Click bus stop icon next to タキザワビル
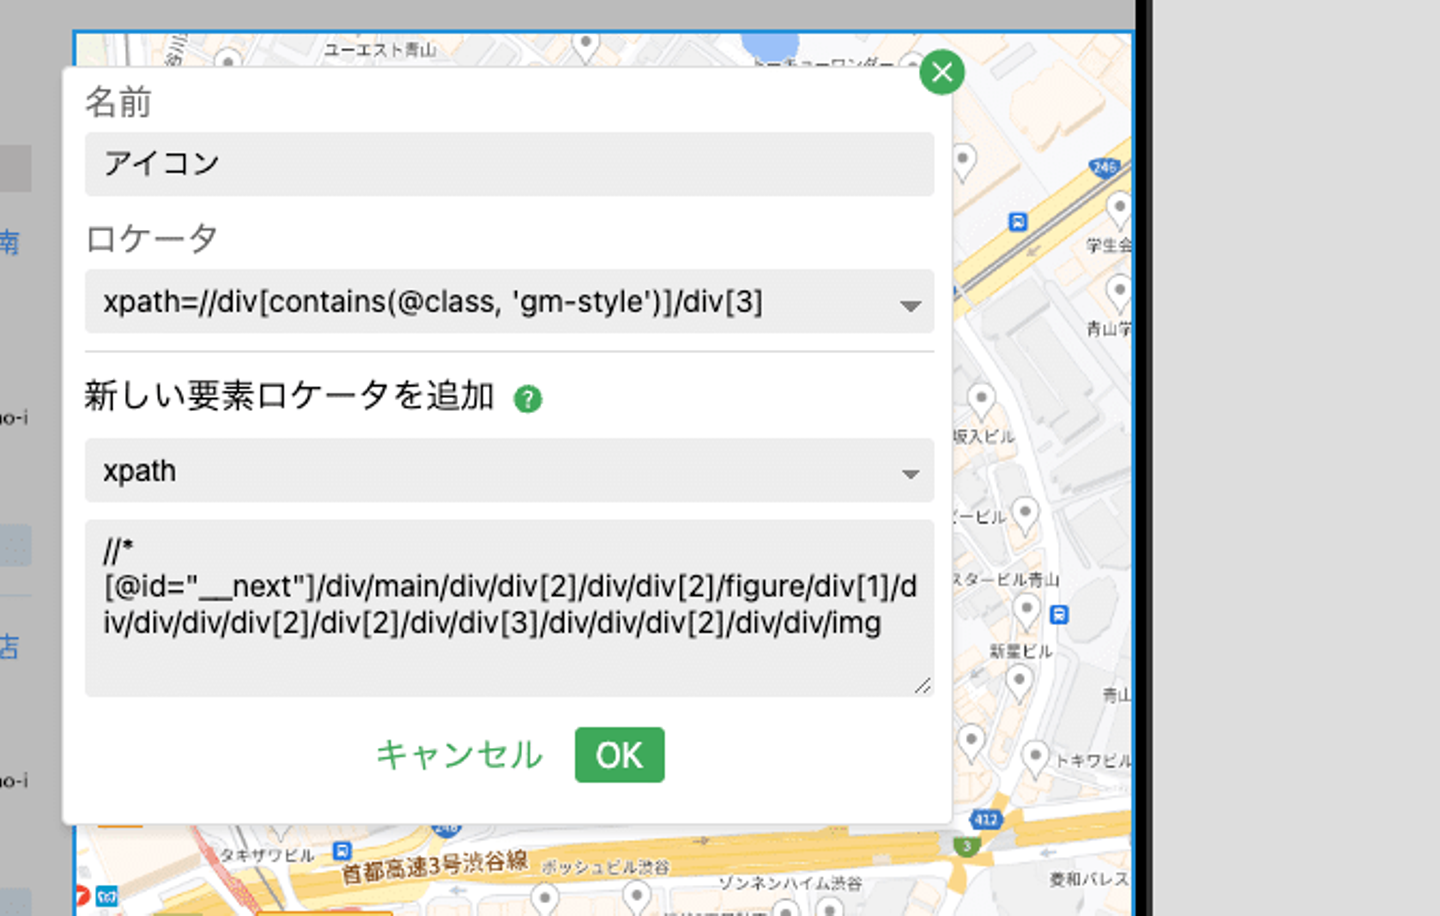 coord(342,851)
